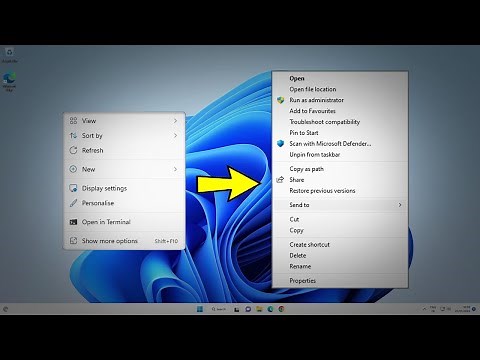
Task: Choose Delete in the classic menu
Action: click(340, 256)
